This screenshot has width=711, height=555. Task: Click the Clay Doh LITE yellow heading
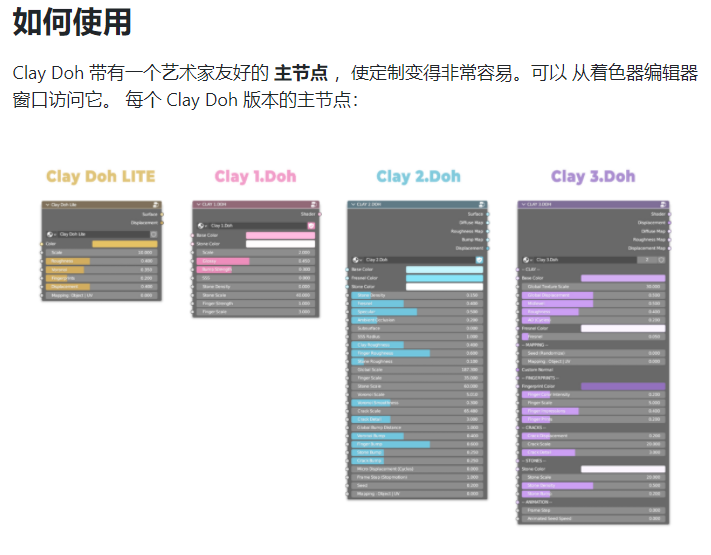101,177
